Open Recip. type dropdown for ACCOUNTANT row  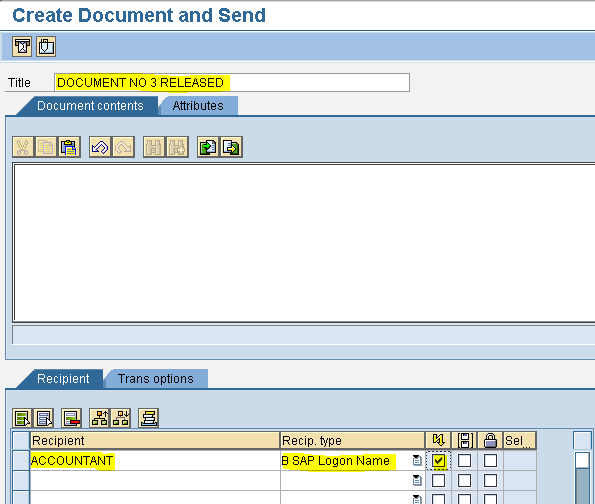click(417, 460)
